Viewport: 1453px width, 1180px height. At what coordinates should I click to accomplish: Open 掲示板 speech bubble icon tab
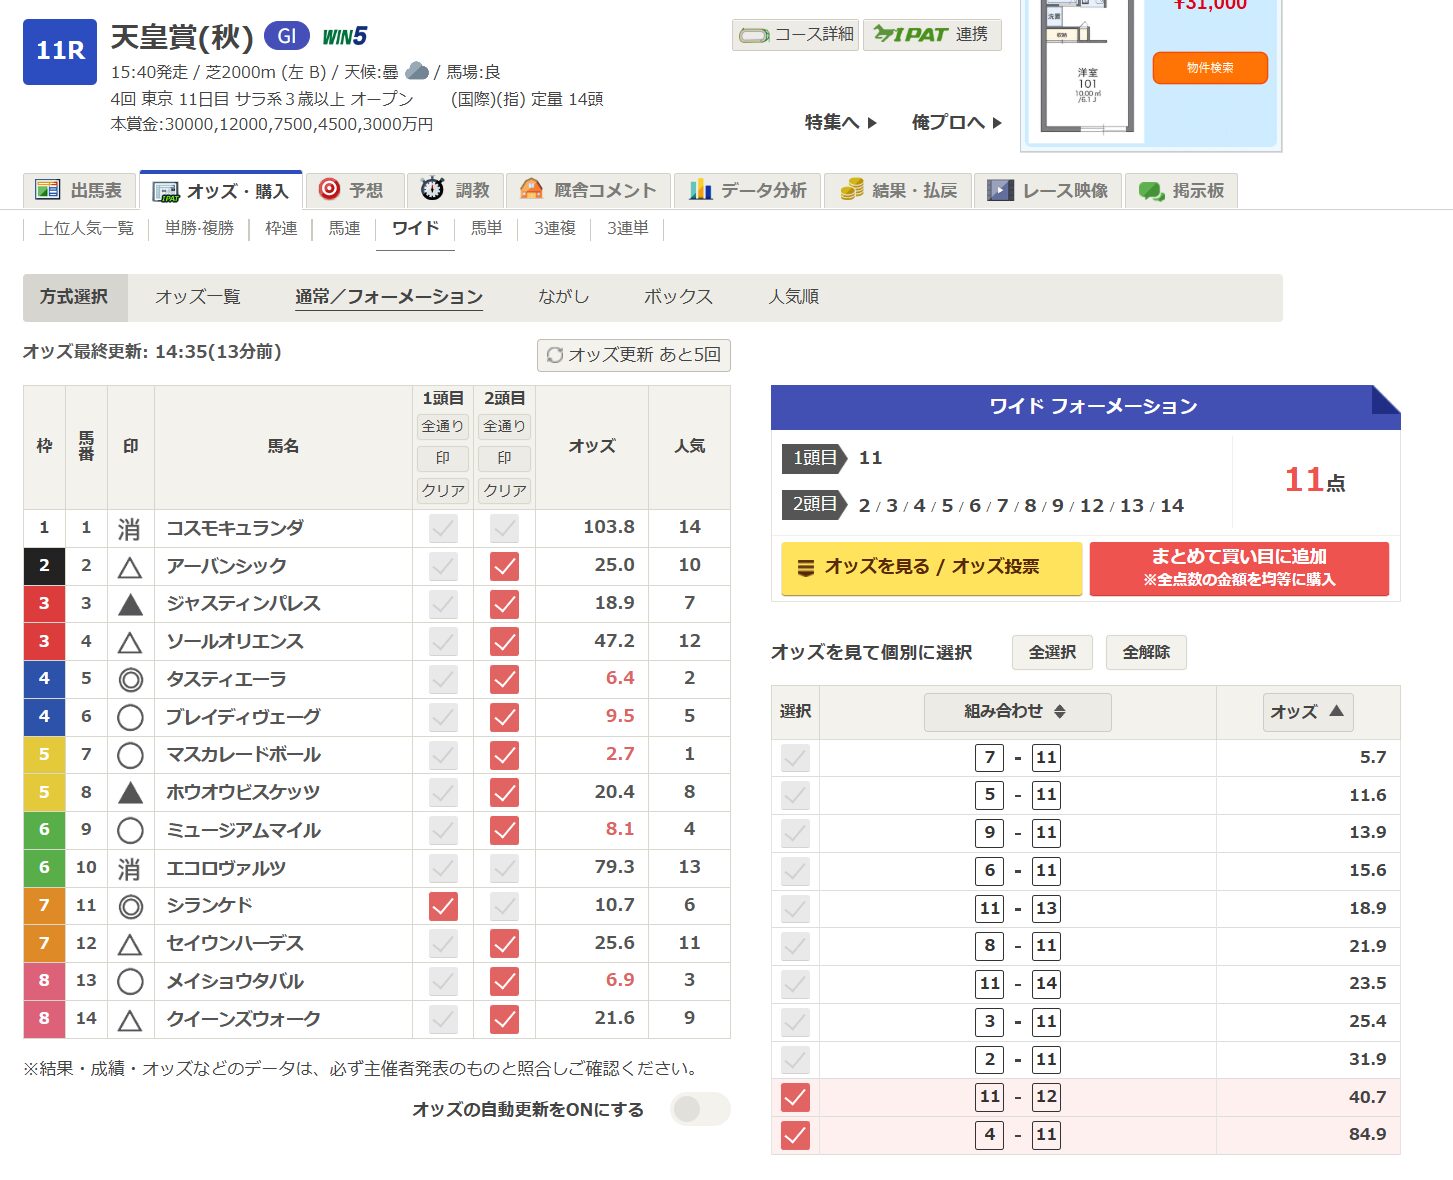[1181, 190]
